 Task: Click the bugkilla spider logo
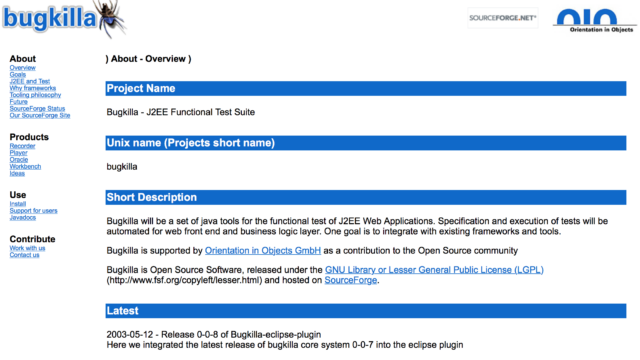pos(64,19)
